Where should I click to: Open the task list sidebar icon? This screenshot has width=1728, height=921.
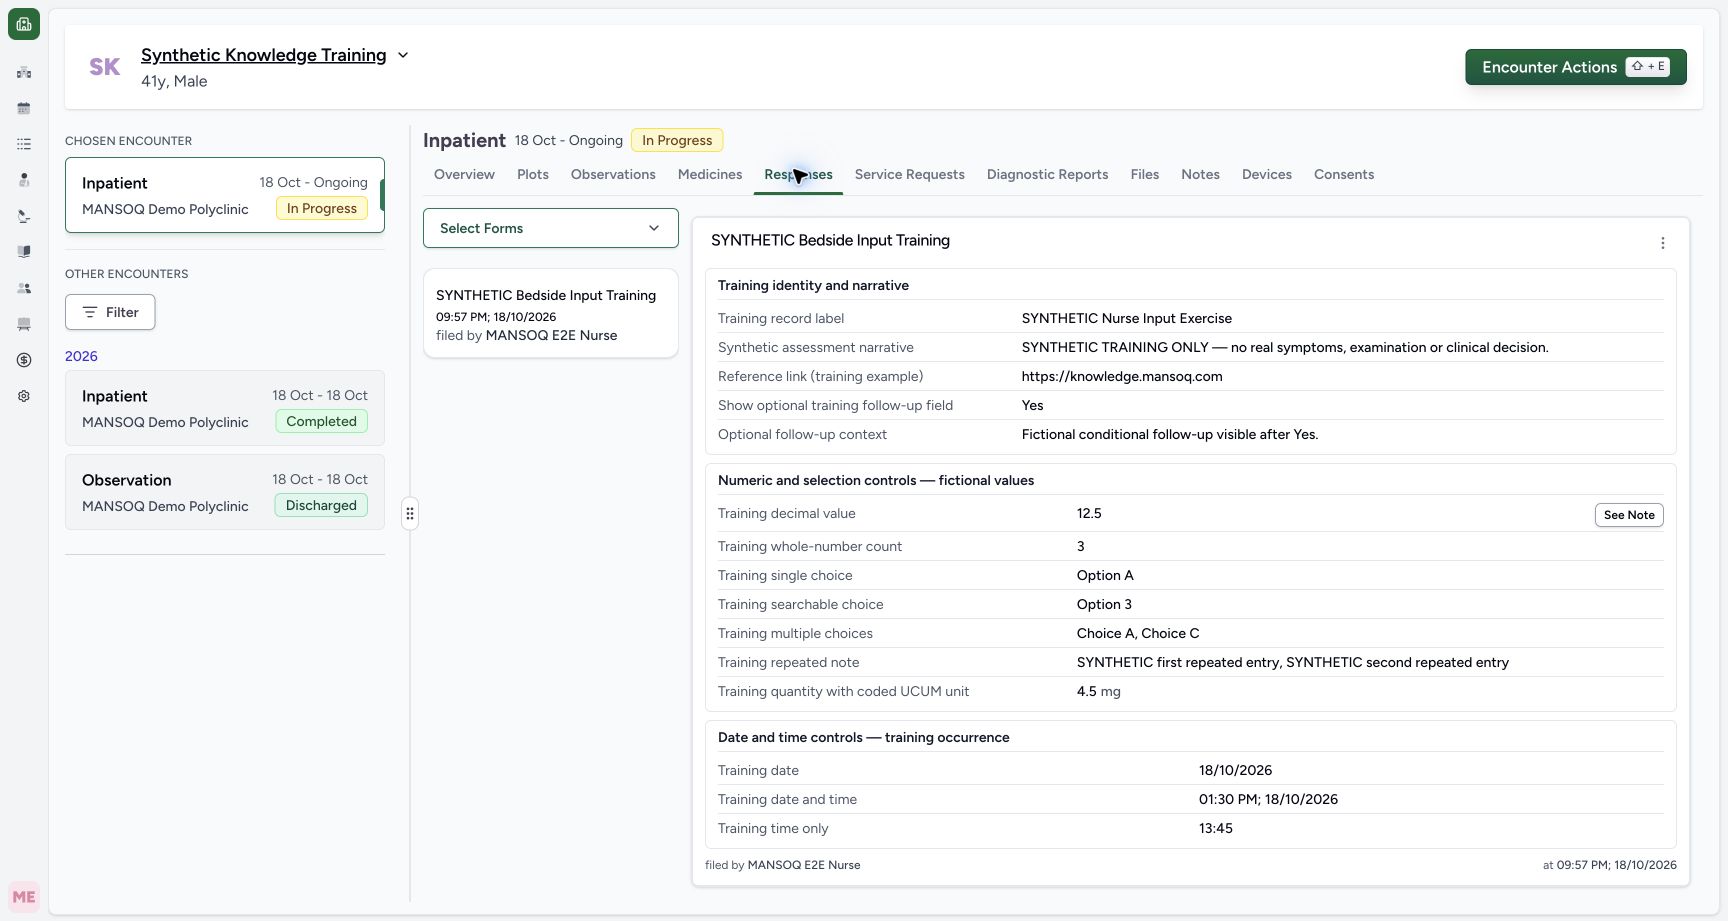[x=24, y=144]
